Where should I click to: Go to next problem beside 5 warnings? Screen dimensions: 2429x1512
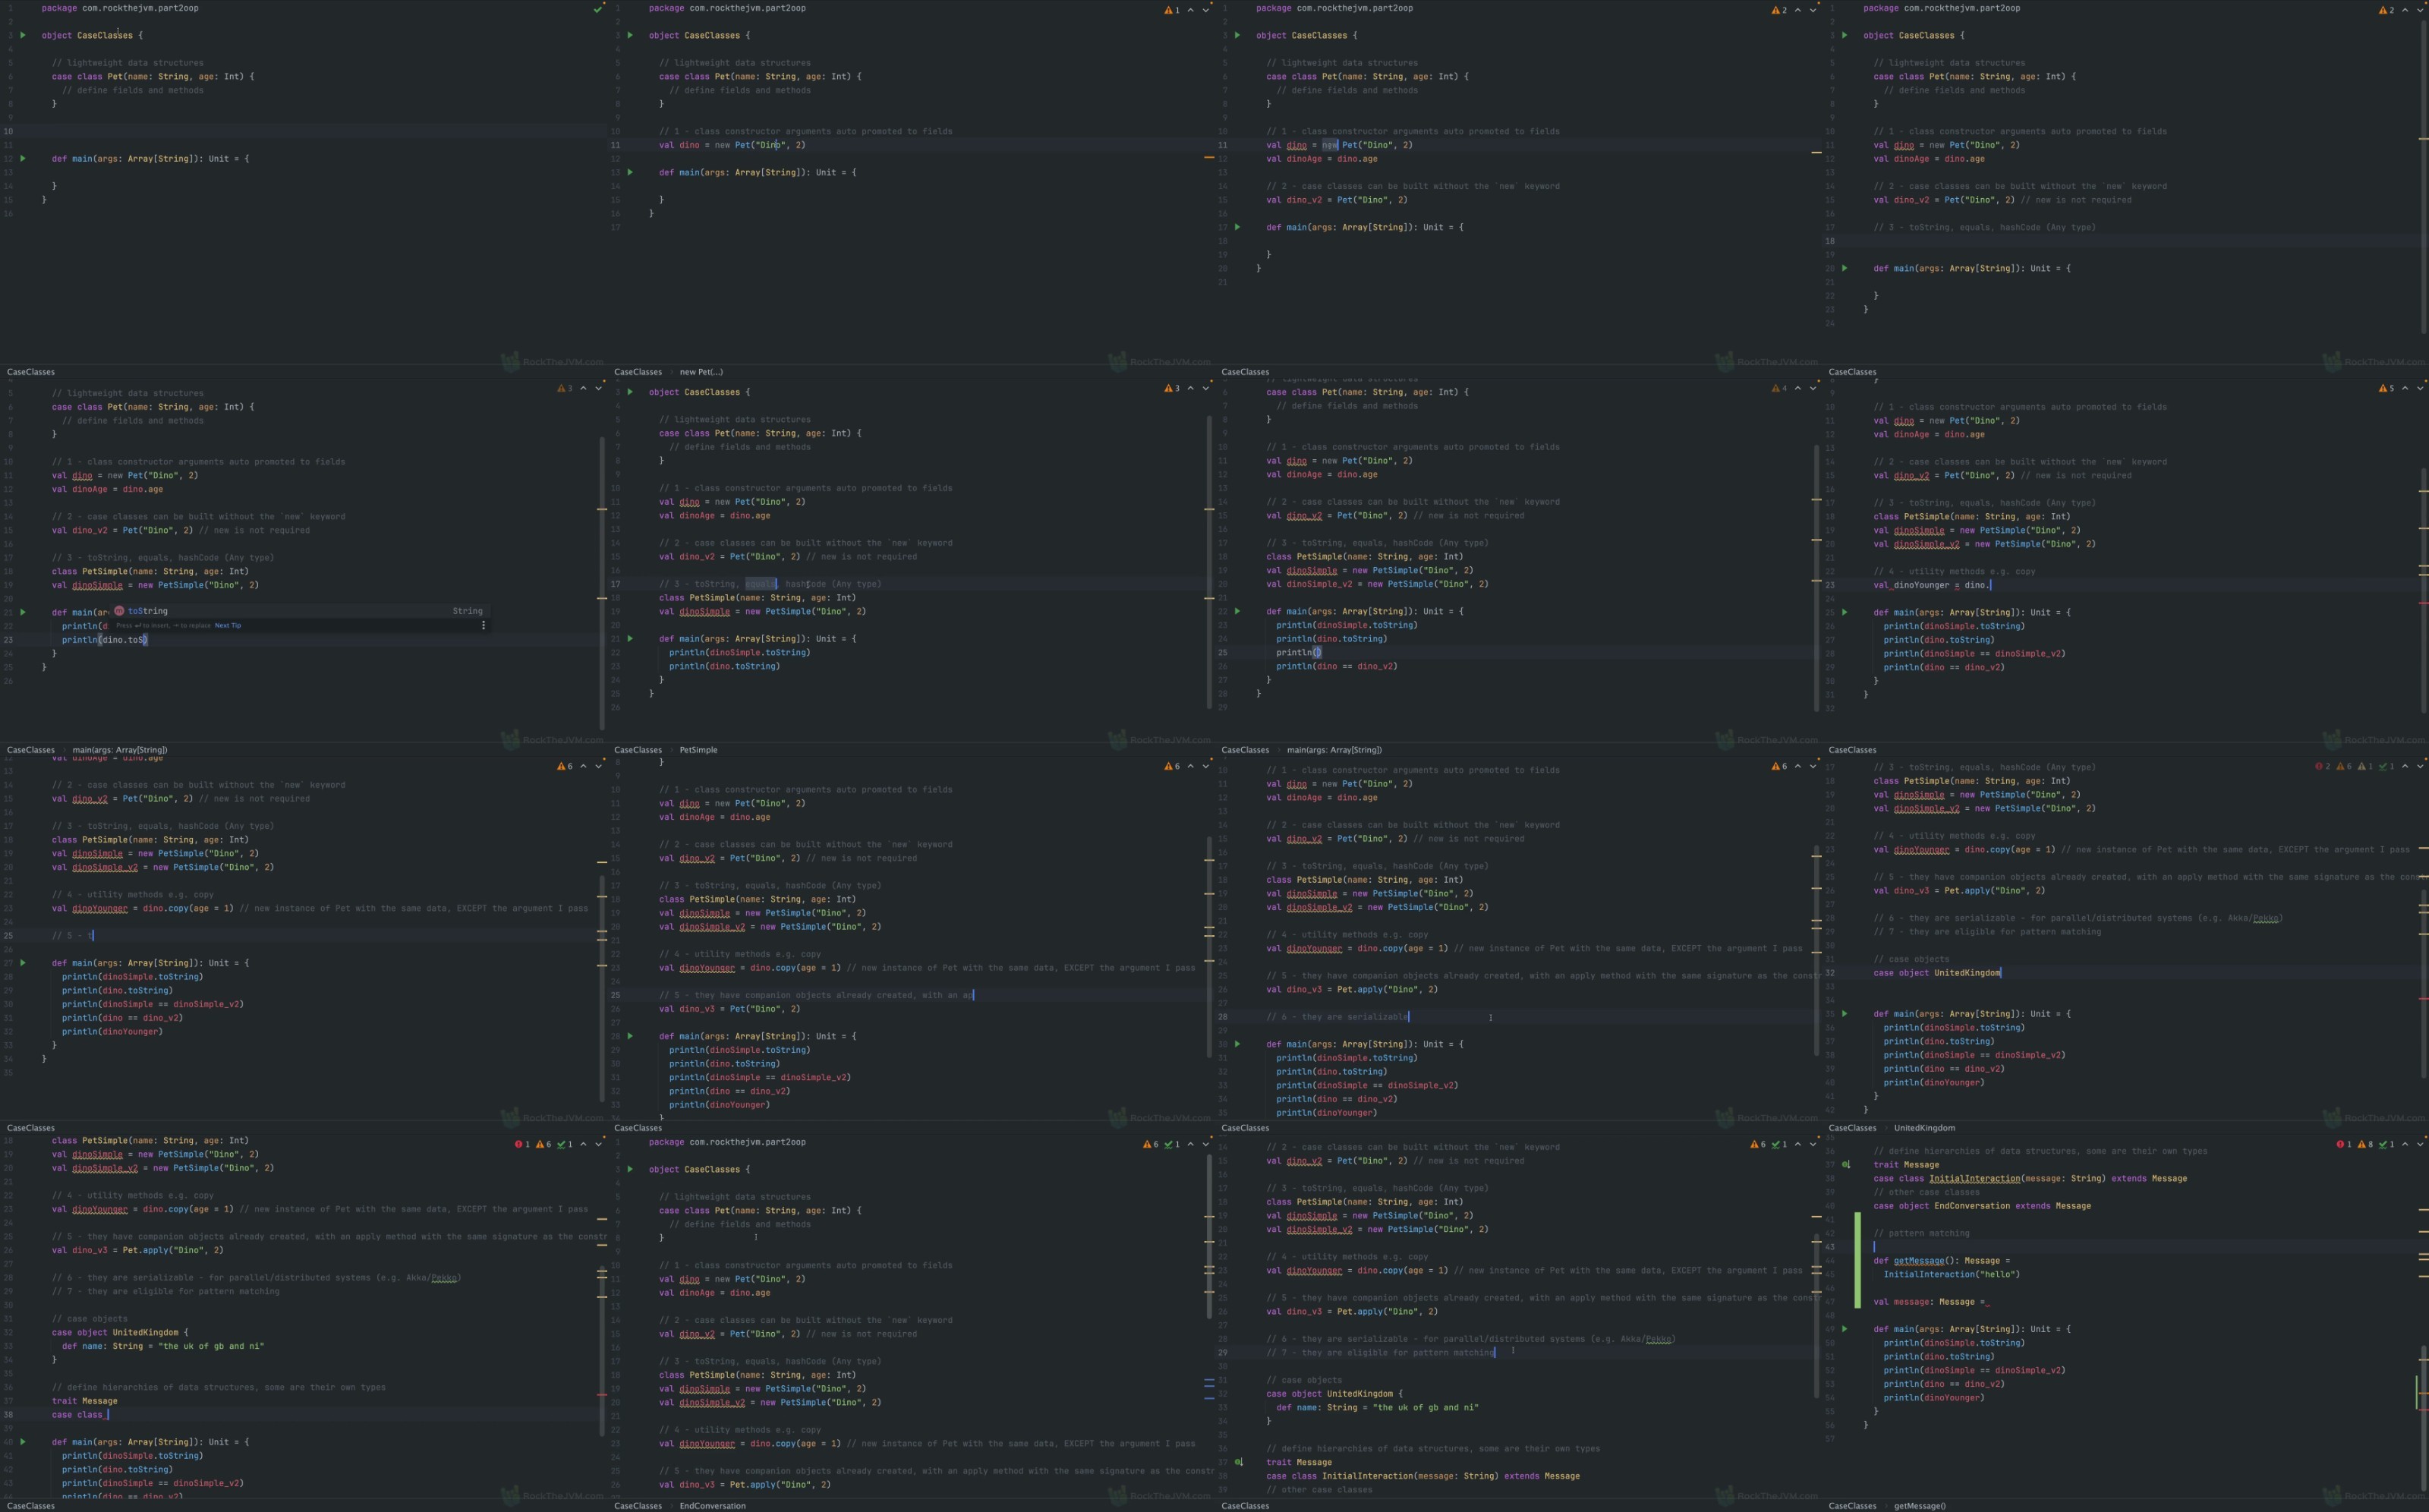(2420, 388)
